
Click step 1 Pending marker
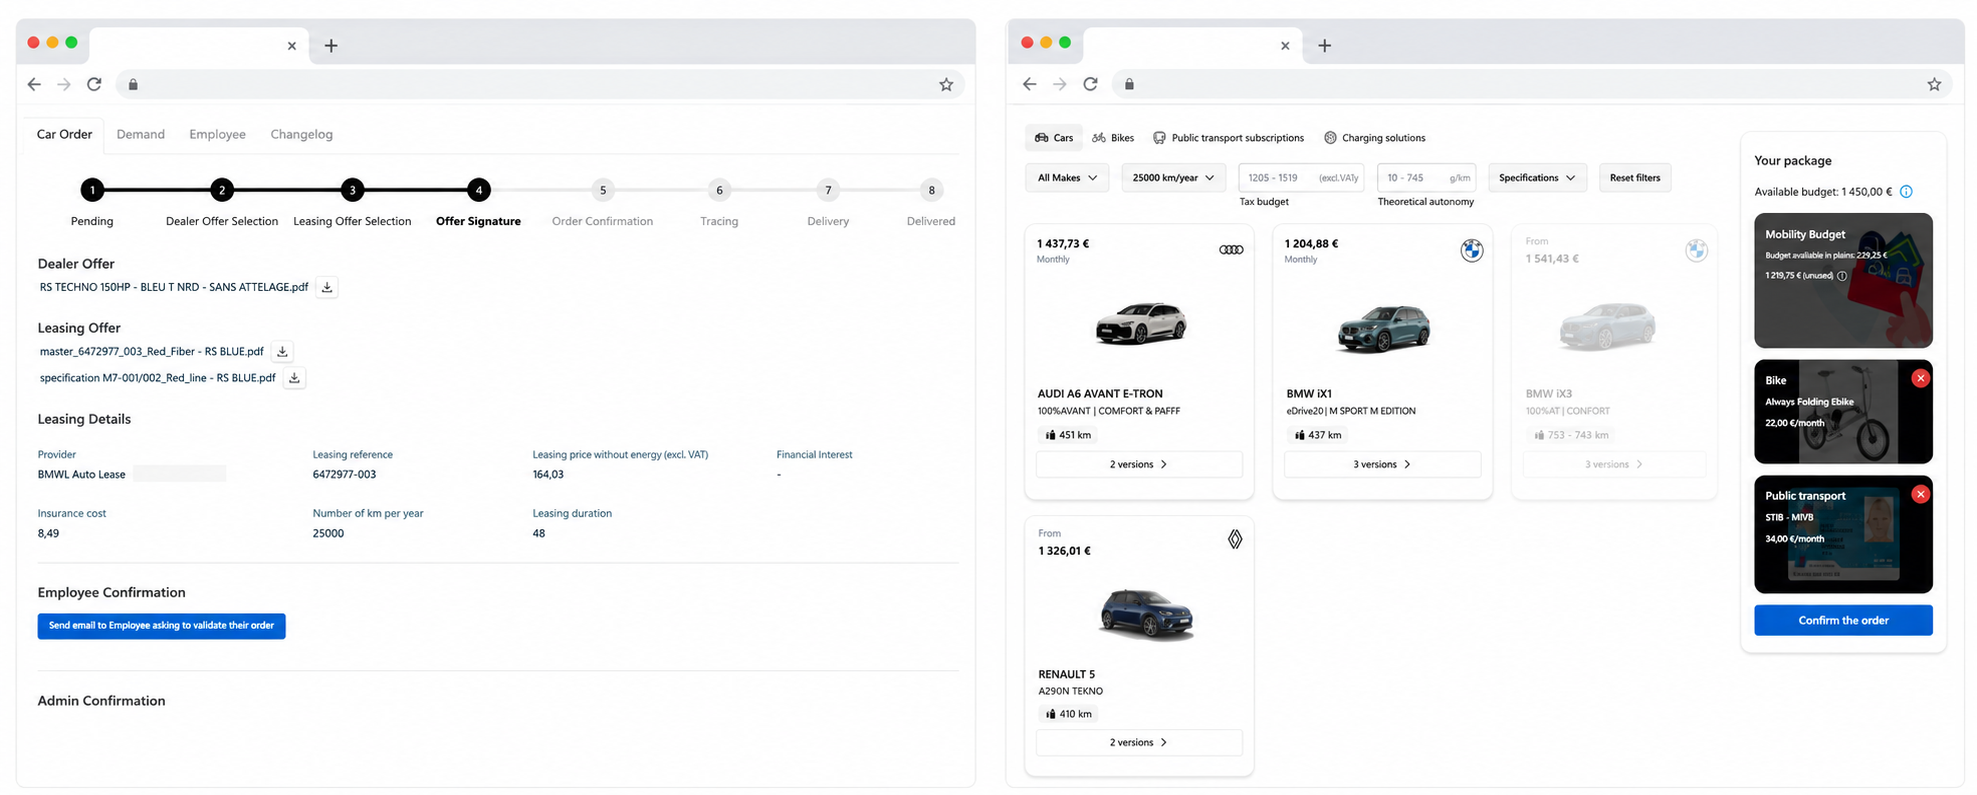tap(92, 190)
